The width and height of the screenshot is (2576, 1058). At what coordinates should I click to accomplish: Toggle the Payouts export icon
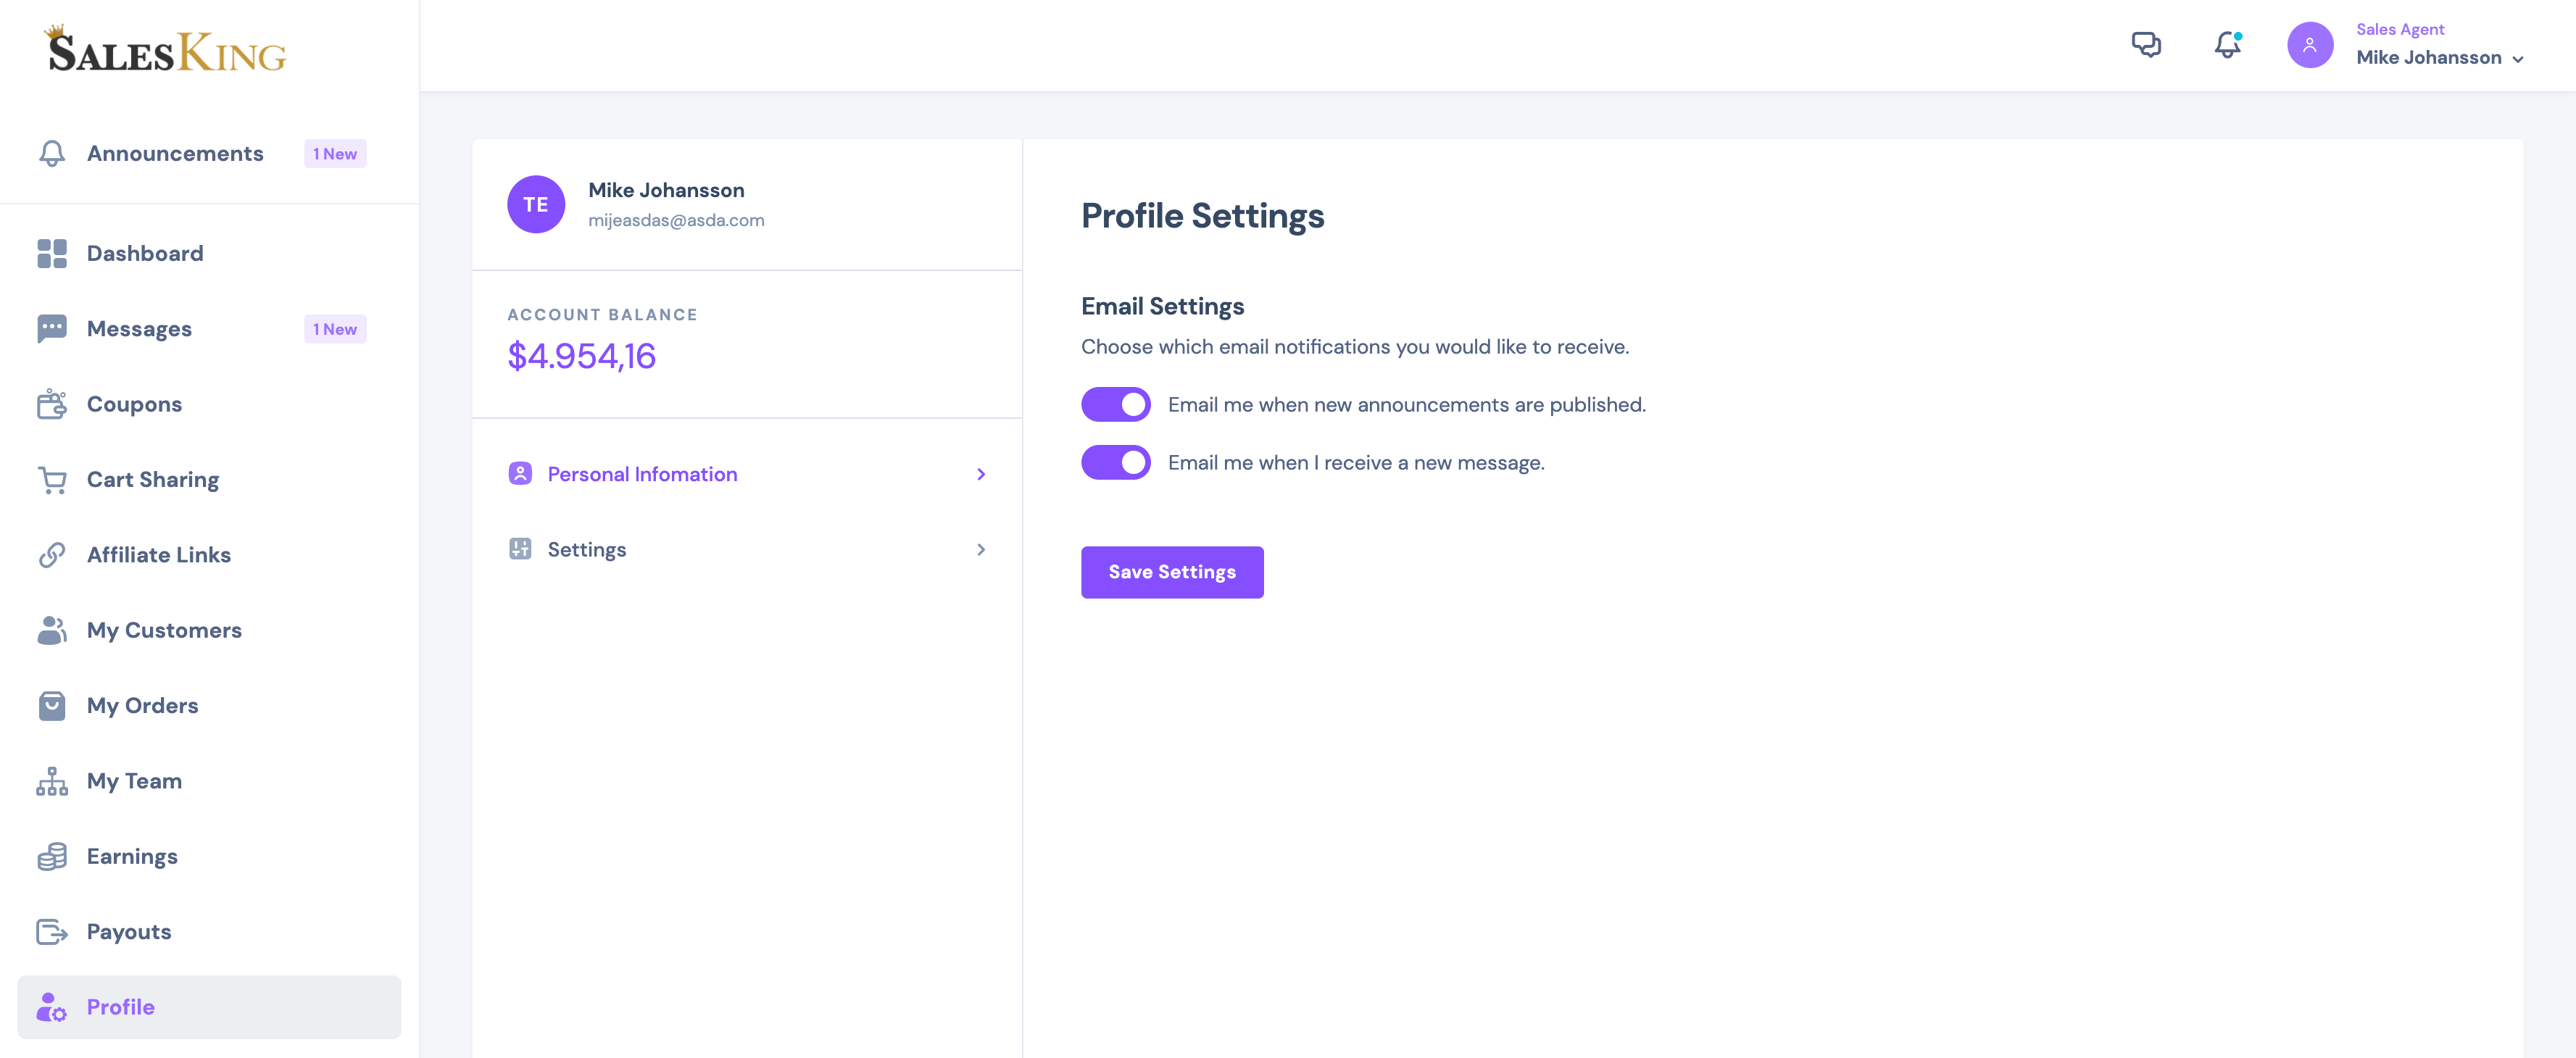(51, 931)
